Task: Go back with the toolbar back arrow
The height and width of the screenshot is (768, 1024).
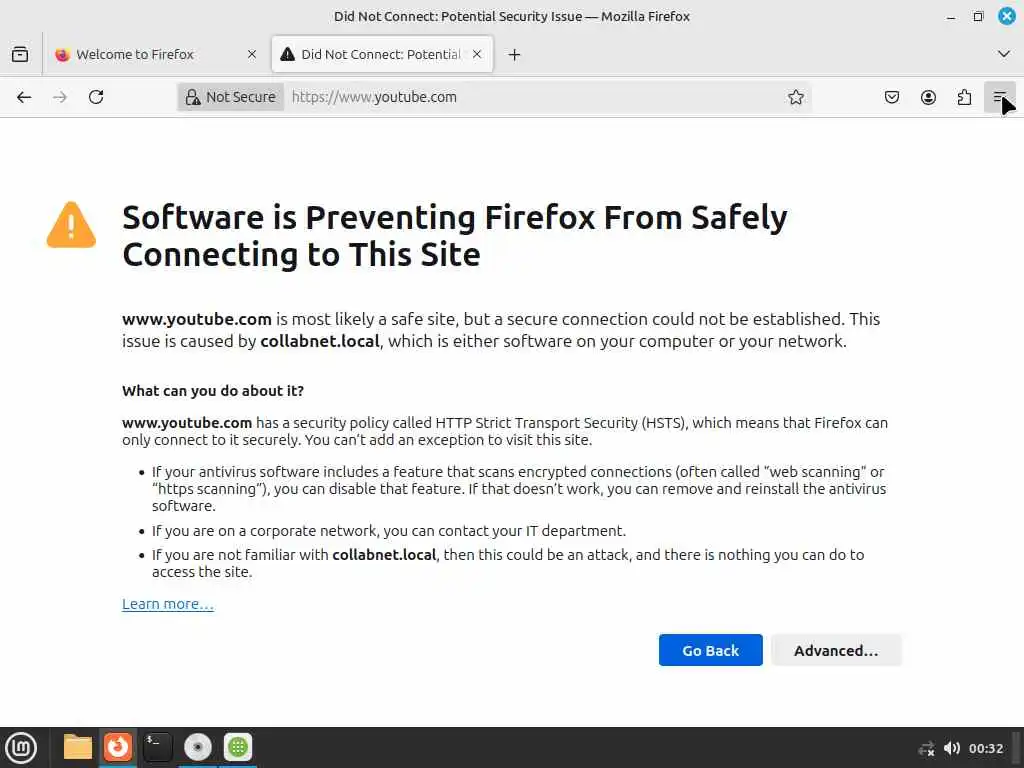Action: (x=24, y=97)
